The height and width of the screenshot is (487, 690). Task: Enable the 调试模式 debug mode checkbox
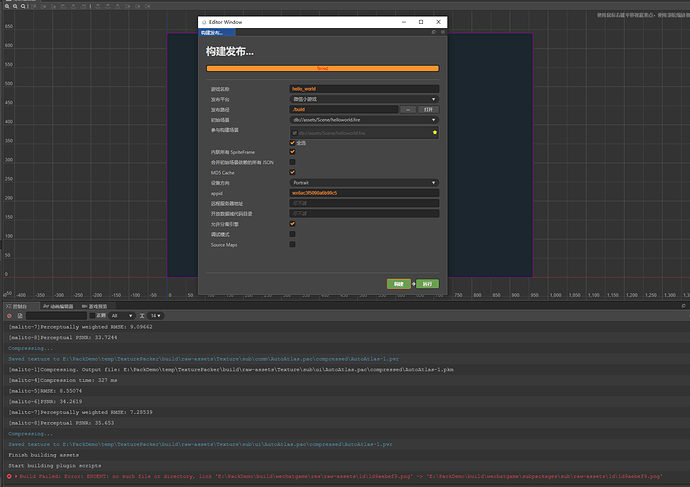(292, 234)
